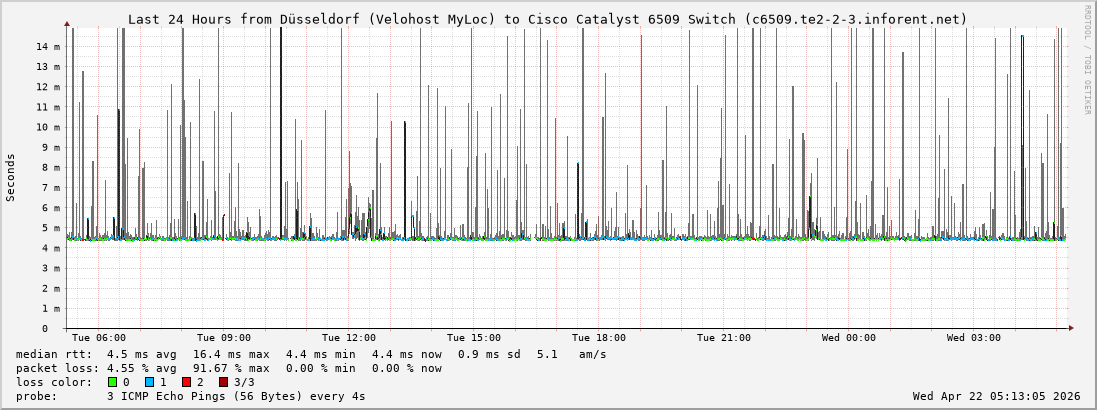The image size is (1097, 410).
Task: Click the green loss color swatch for 0
Action: coord(112,382)
